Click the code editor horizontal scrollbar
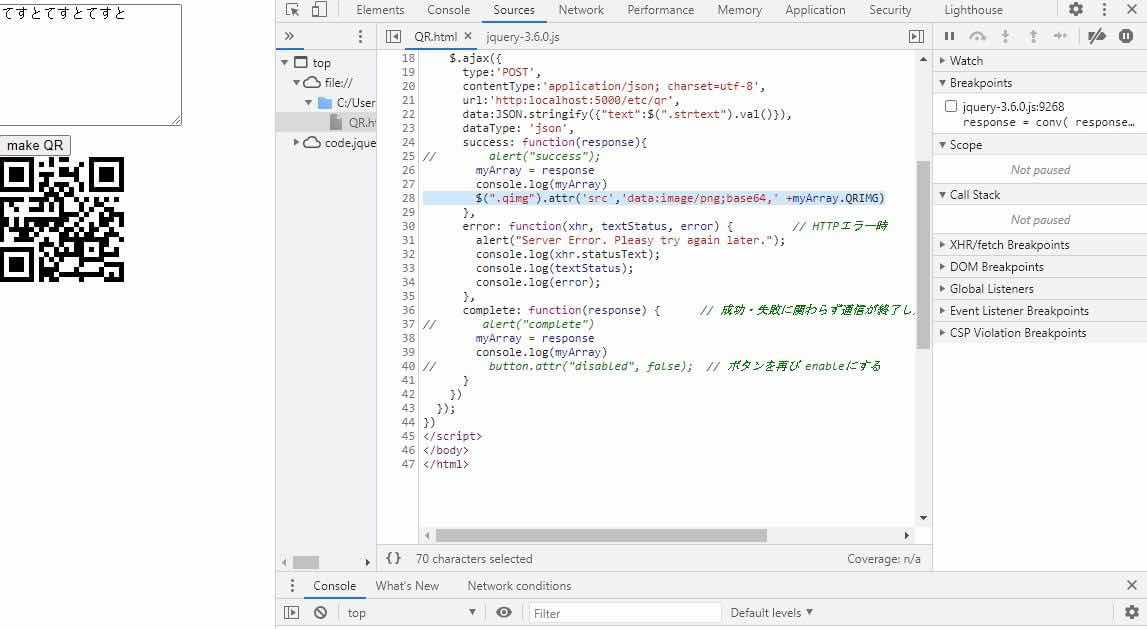 601,535
